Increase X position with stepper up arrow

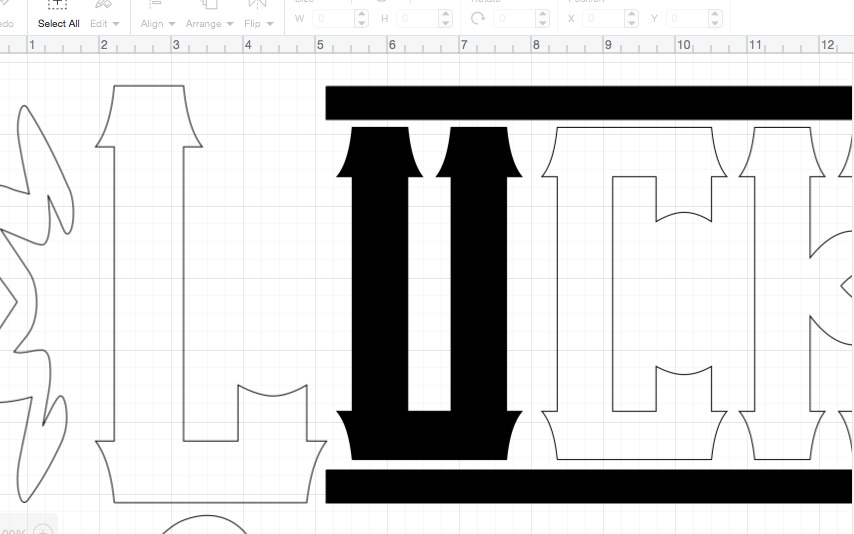click(x=632, y=14)
